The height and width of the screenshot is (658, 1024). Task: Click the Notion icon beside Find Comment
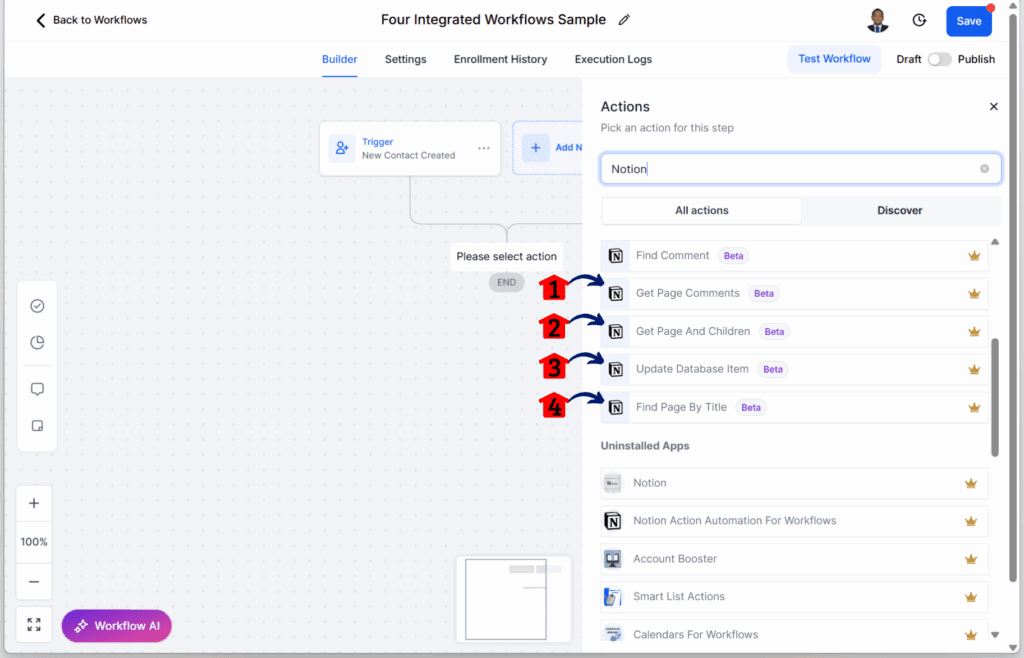click(x=615, y=256)
